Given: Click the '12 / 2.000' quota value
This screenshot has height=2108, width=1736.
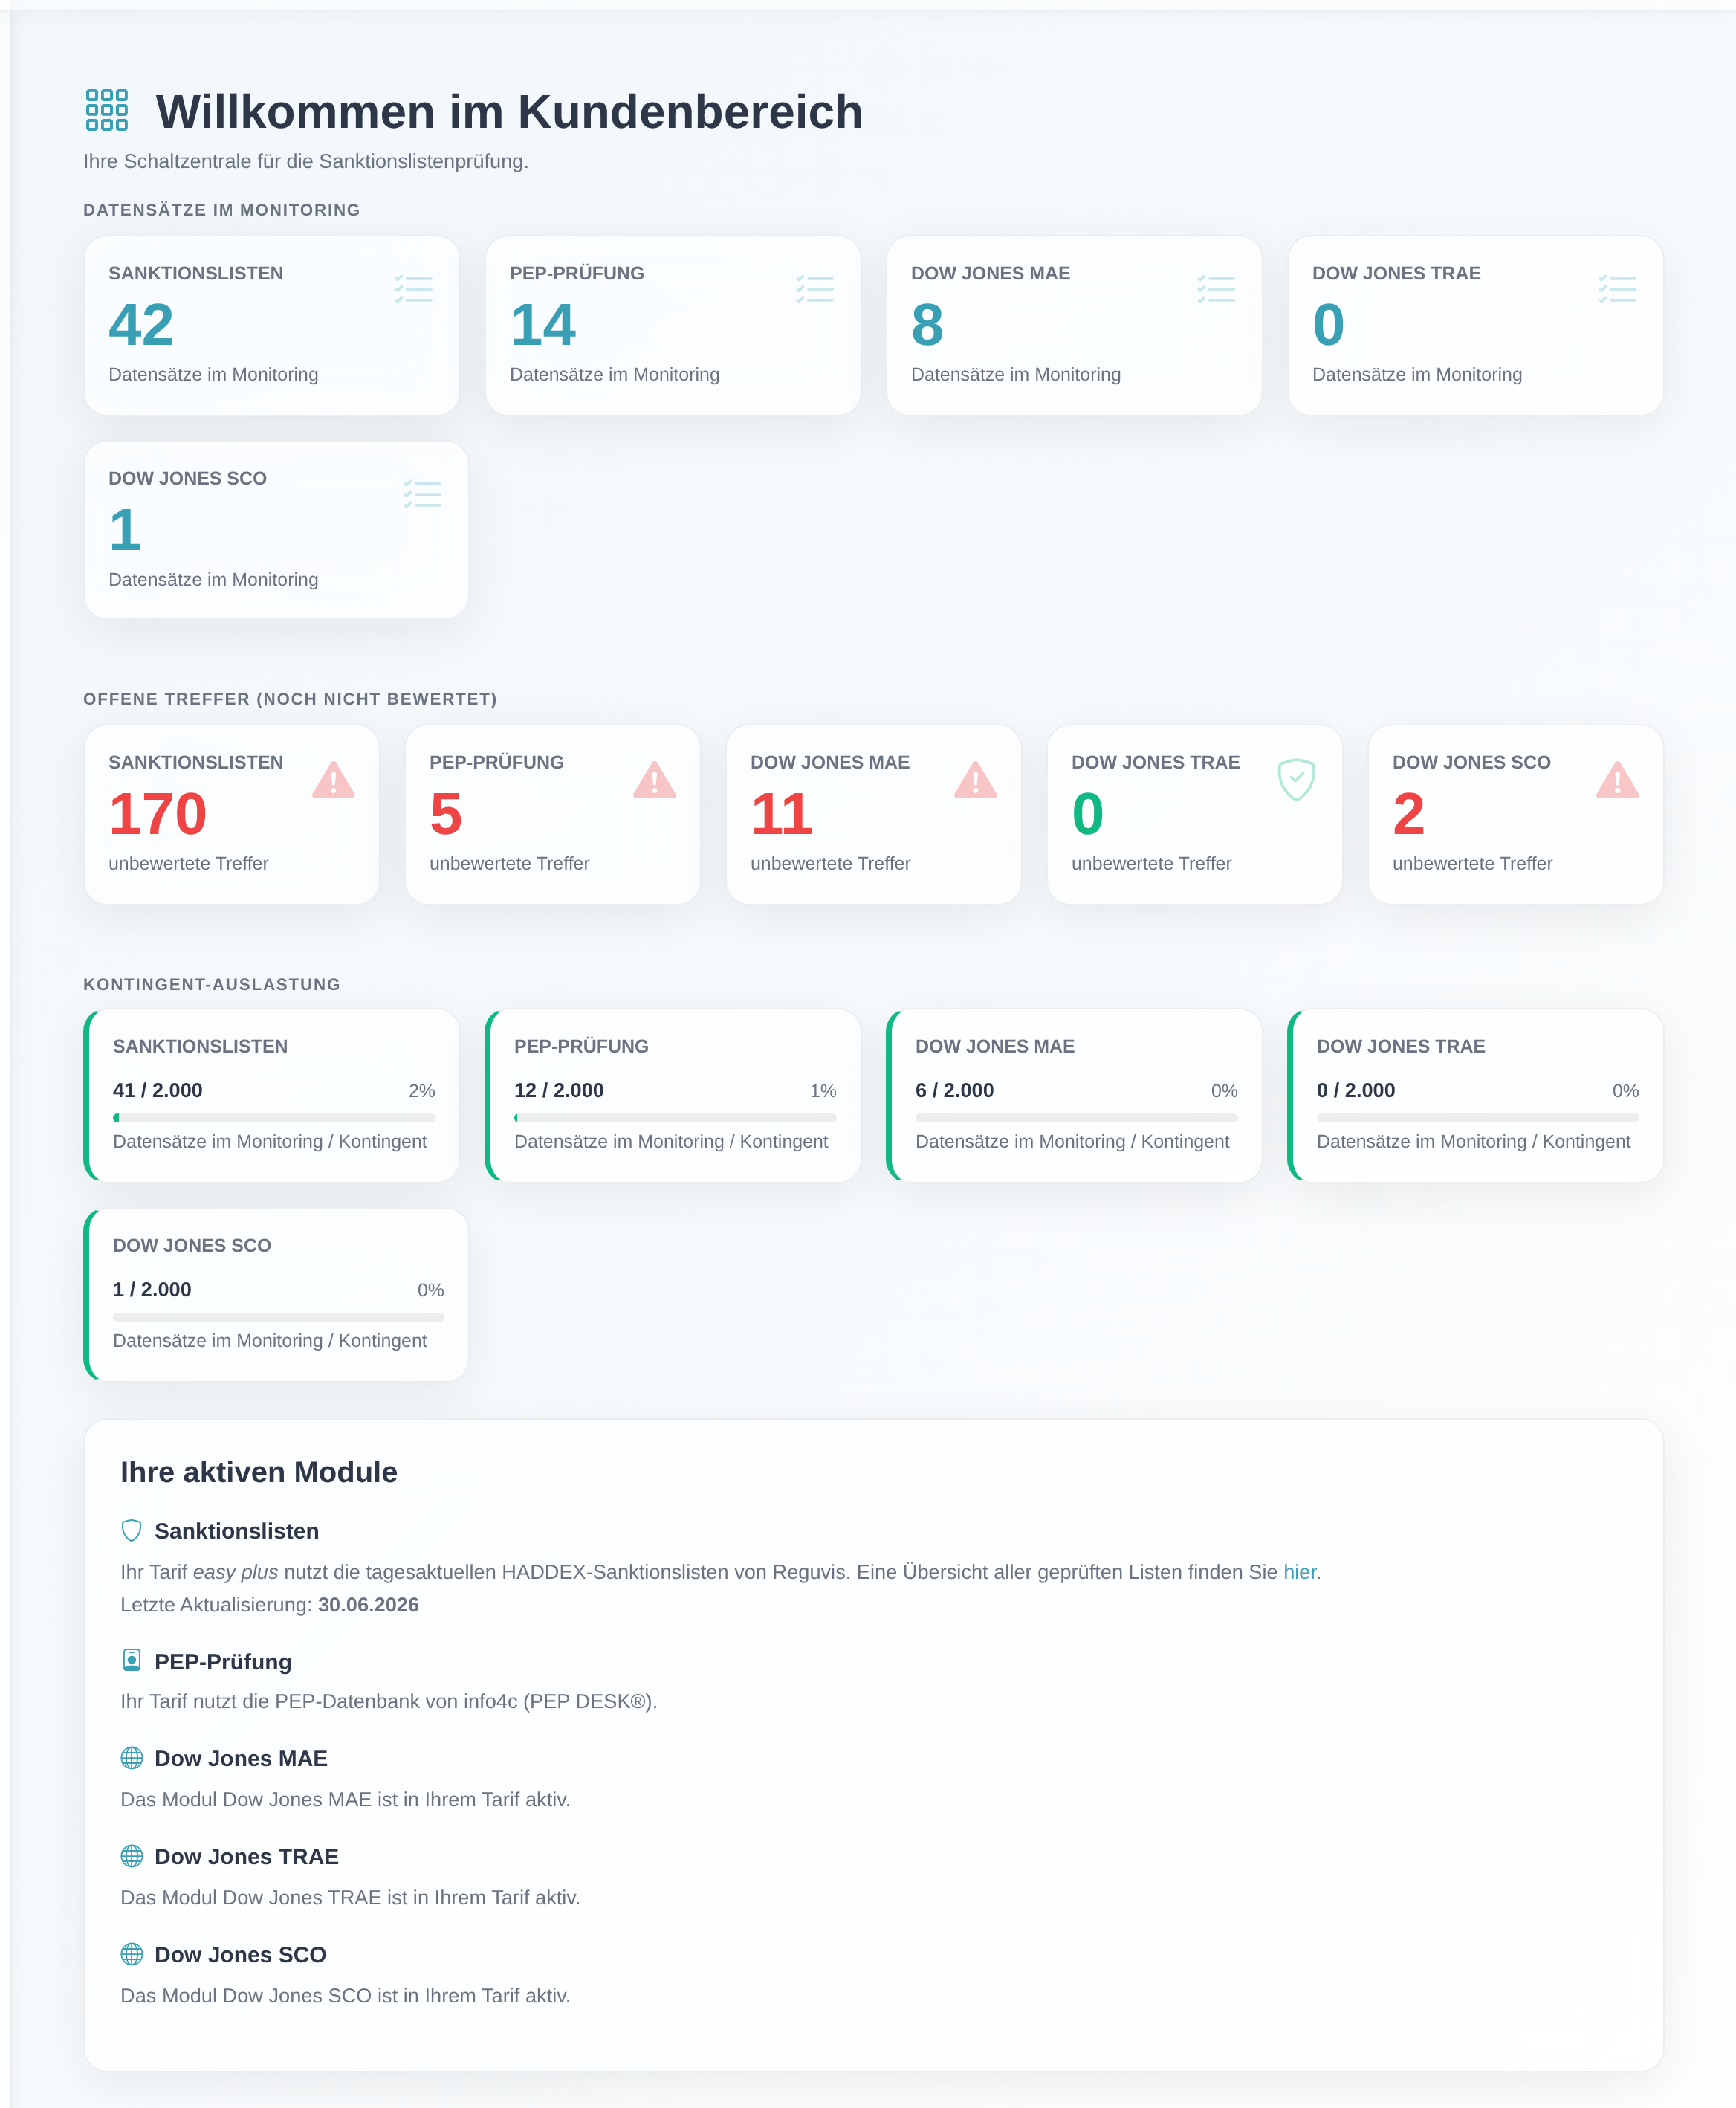Looking at the screenshot, I should (x=559, y=1090).
